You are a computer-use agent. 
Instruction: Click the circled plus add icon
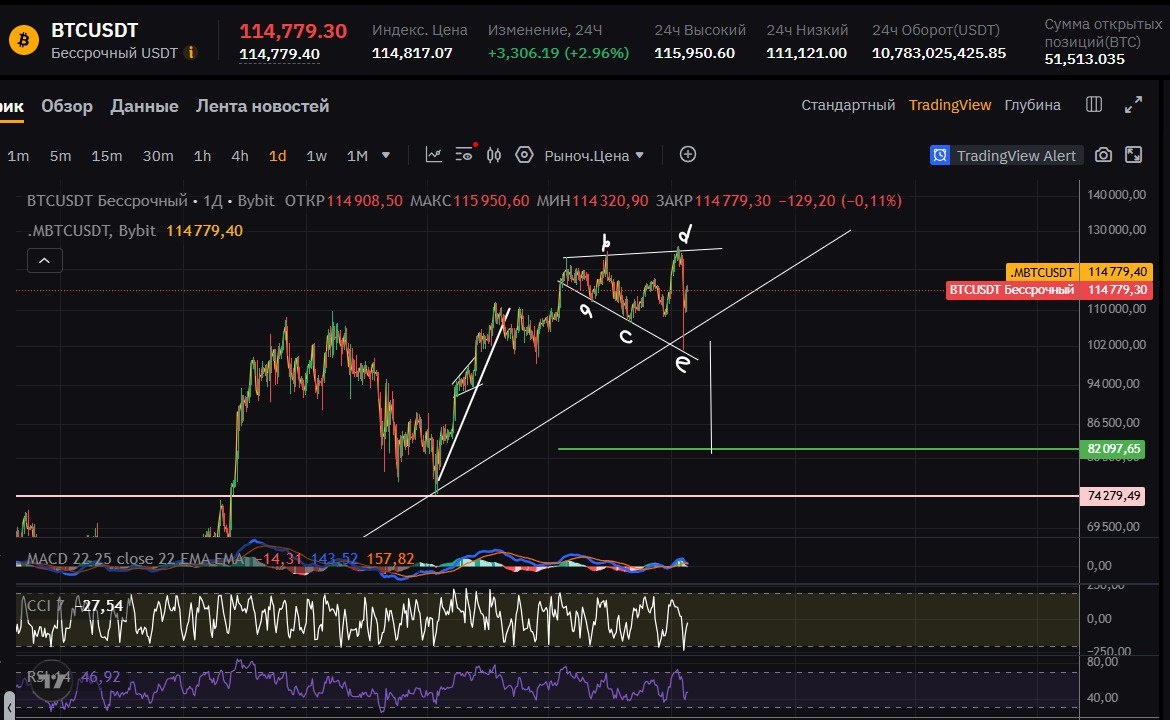point(688,154)
